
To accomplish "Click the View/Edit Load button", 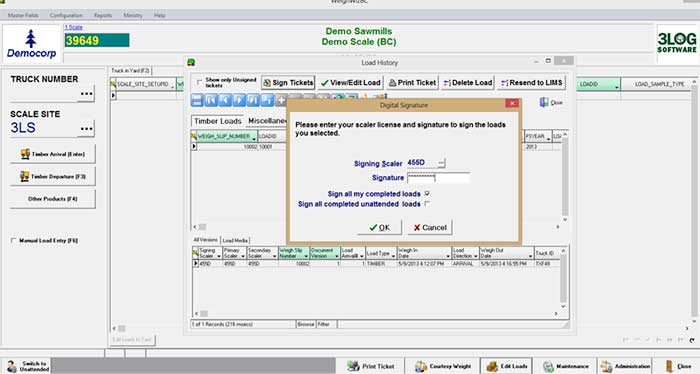I will coord(351,83).
